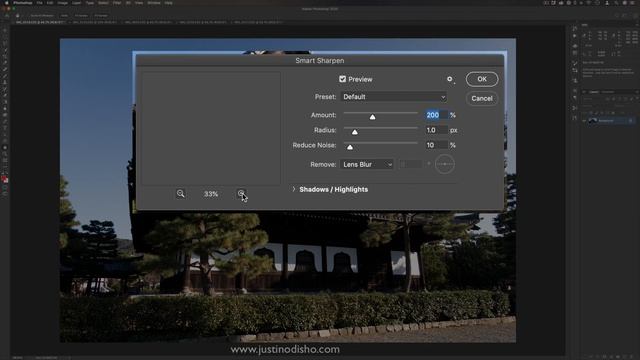The width and height of the screenshot is (640, 360).
Task: Open the Smart Sharpen gear settings menu
Action: 450,79
